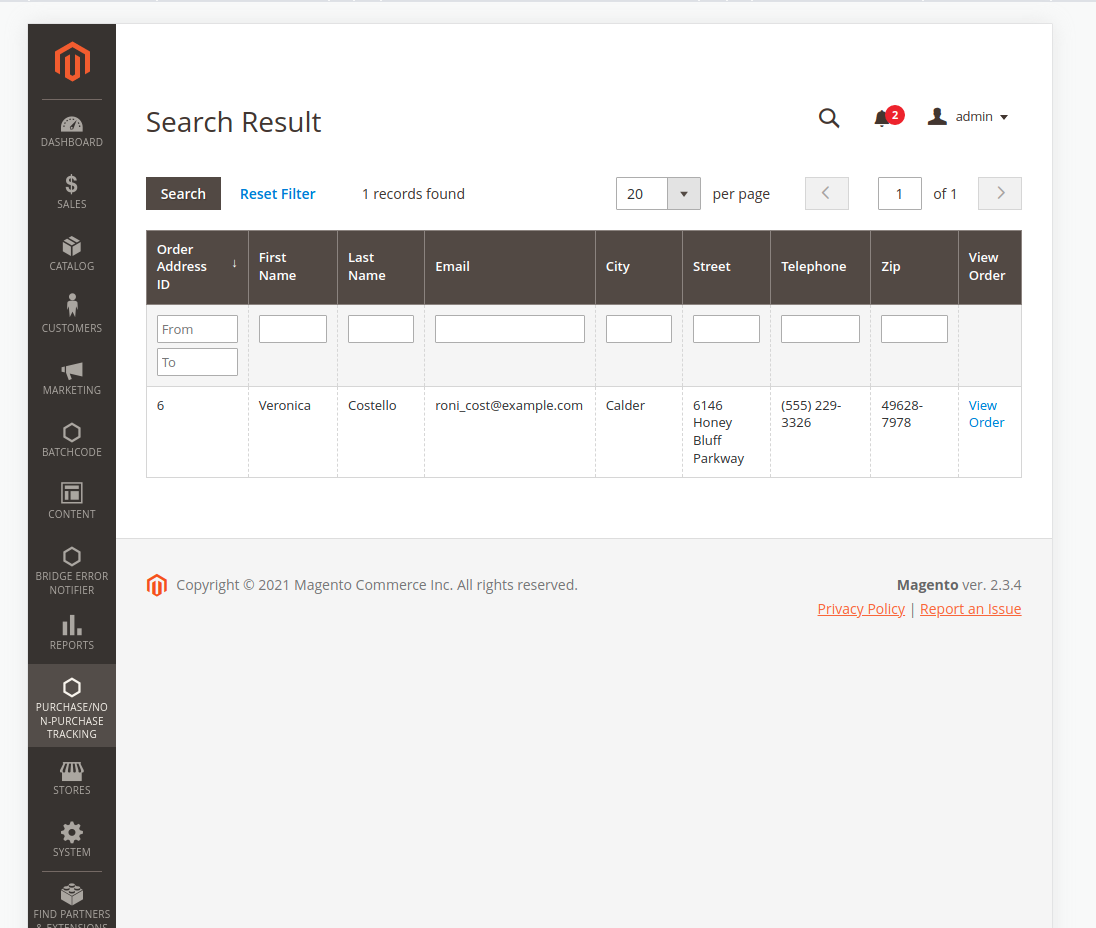This screenshot has width=1096, height=928.
Task: Click the Magento logo icon in sidebar
Action: click(72, 62)
